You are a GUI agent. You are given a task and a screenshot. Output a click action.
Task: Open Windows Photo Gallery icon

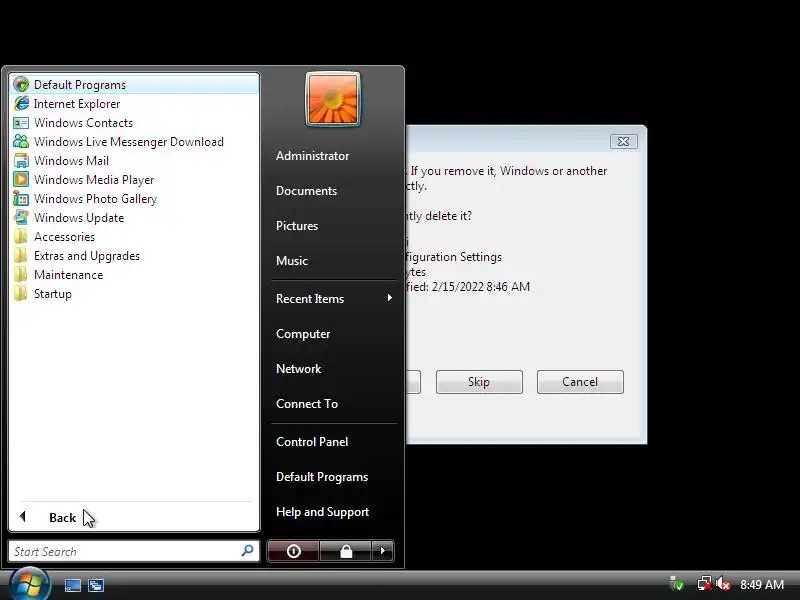21,198
